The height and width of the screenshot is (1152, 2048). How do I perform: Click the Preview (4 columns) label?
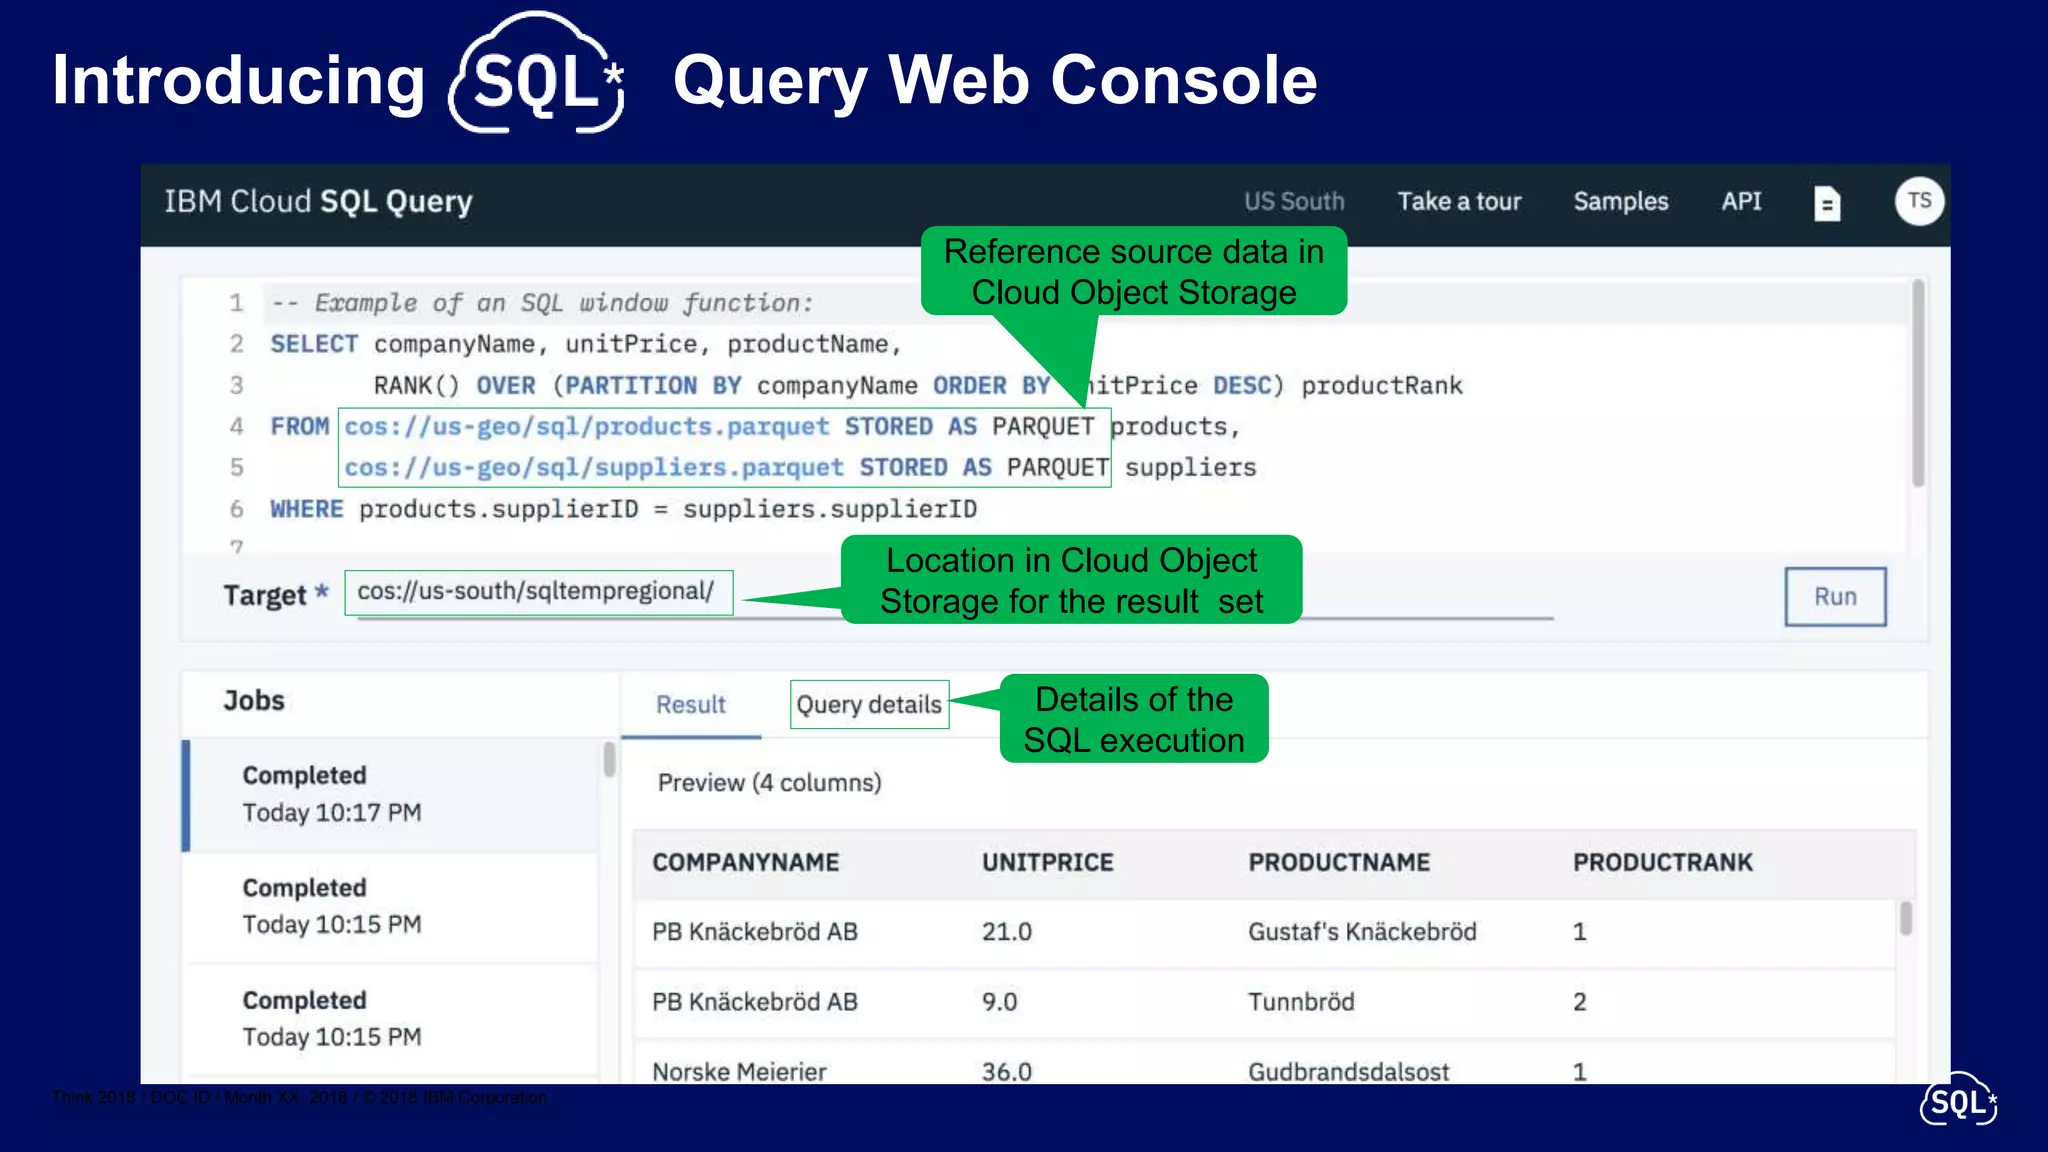(769, 783)
